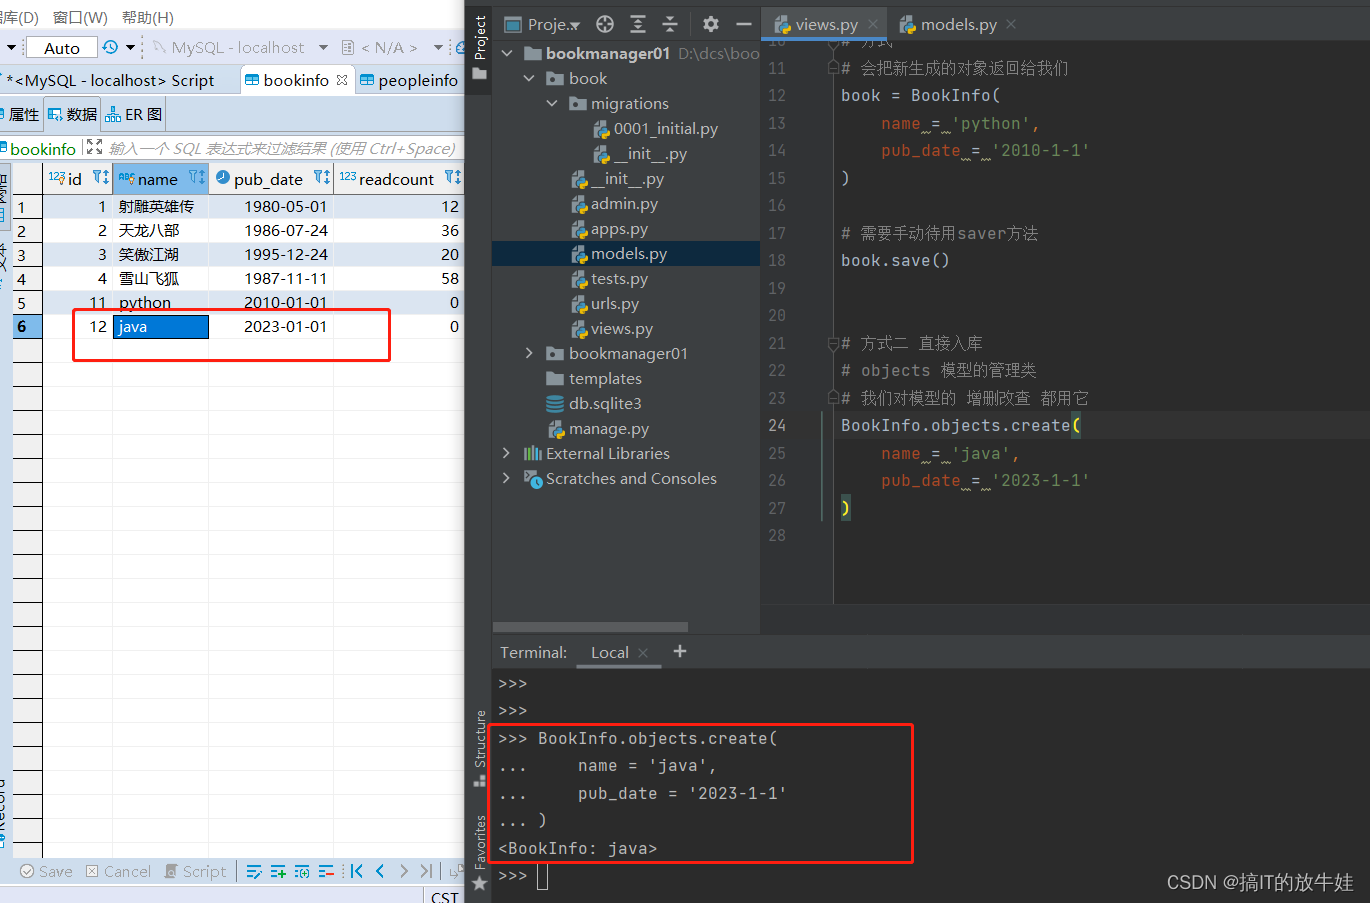Close the bookinfo tab in DBeaver

click(x=342, y=80)
